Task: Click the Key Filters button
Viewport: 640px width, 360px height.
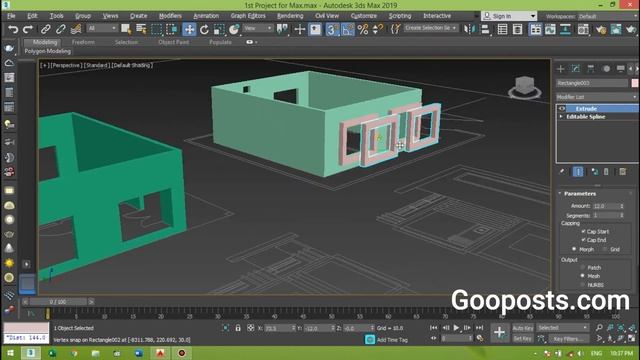Action: (568, 339)
